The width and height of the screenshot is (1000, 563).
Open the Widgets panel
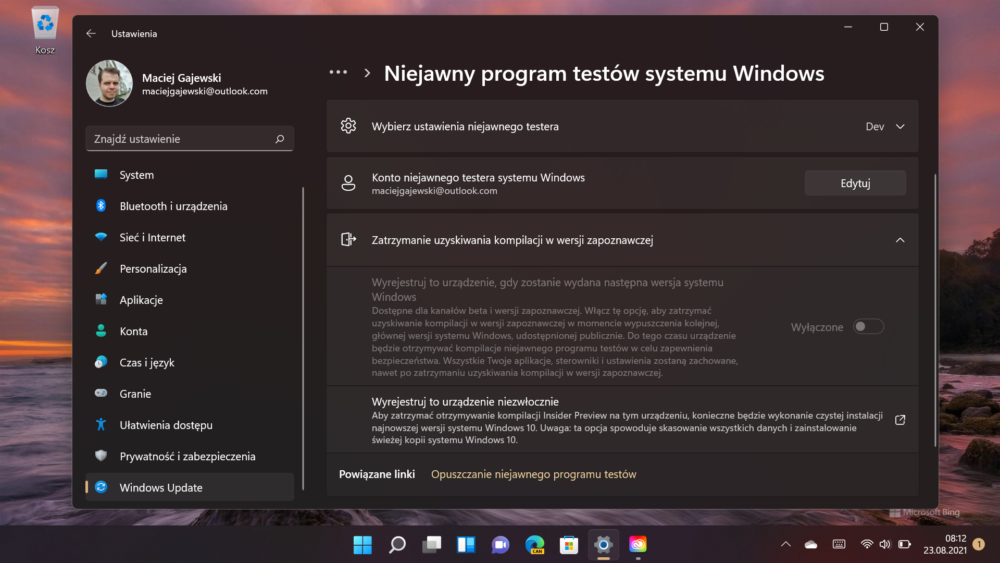[x=466, y=545]
